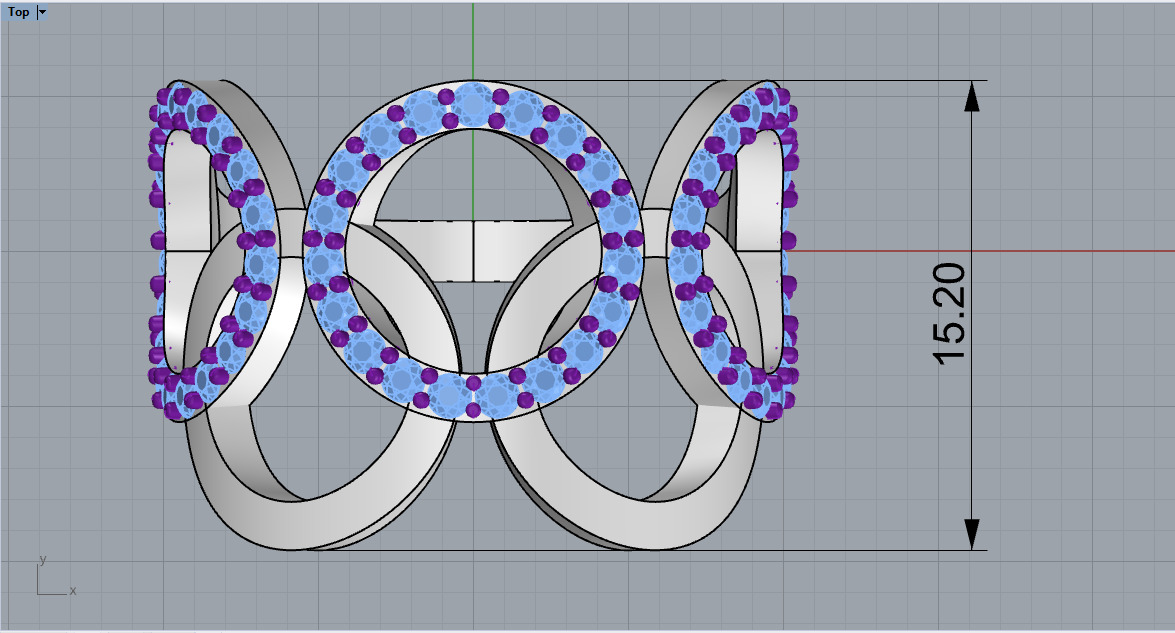
Task: Click the x/y axis icon
Action: (x=56, y=575)
